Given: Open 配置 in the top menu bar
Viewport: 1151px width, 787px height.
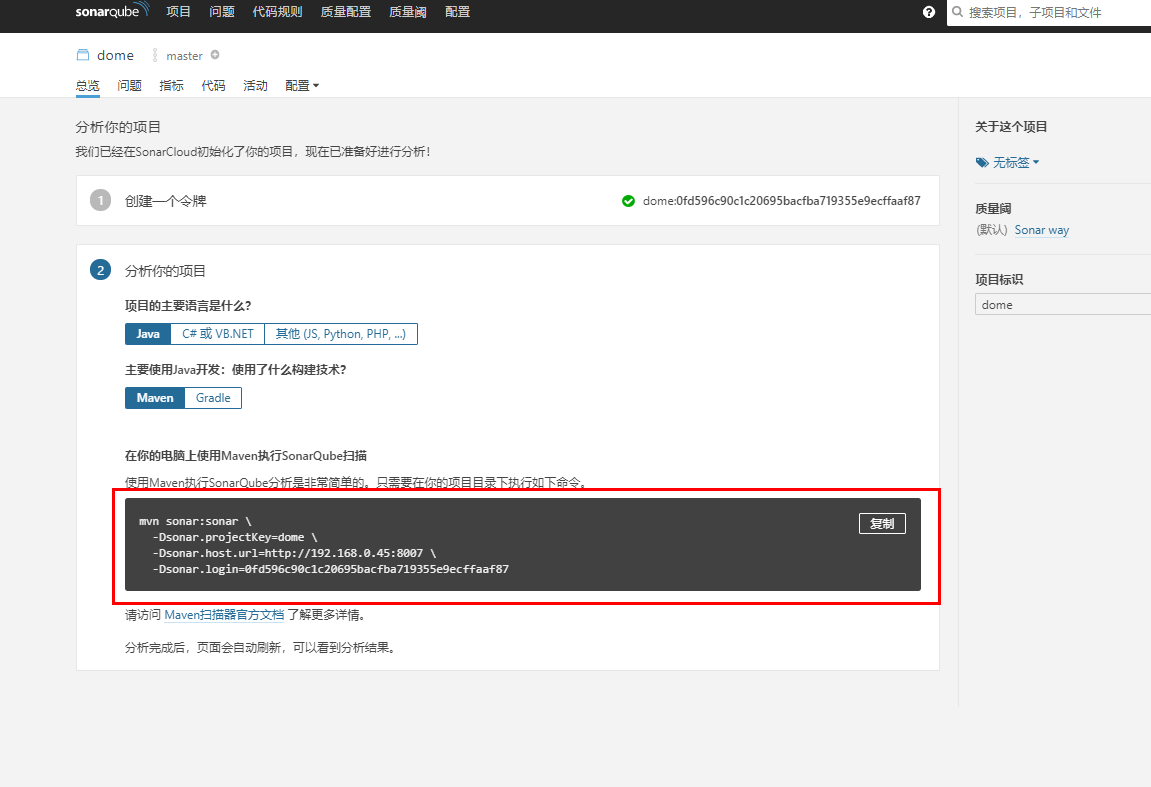Looking at the screenshot, I should [x=457, y=12].
